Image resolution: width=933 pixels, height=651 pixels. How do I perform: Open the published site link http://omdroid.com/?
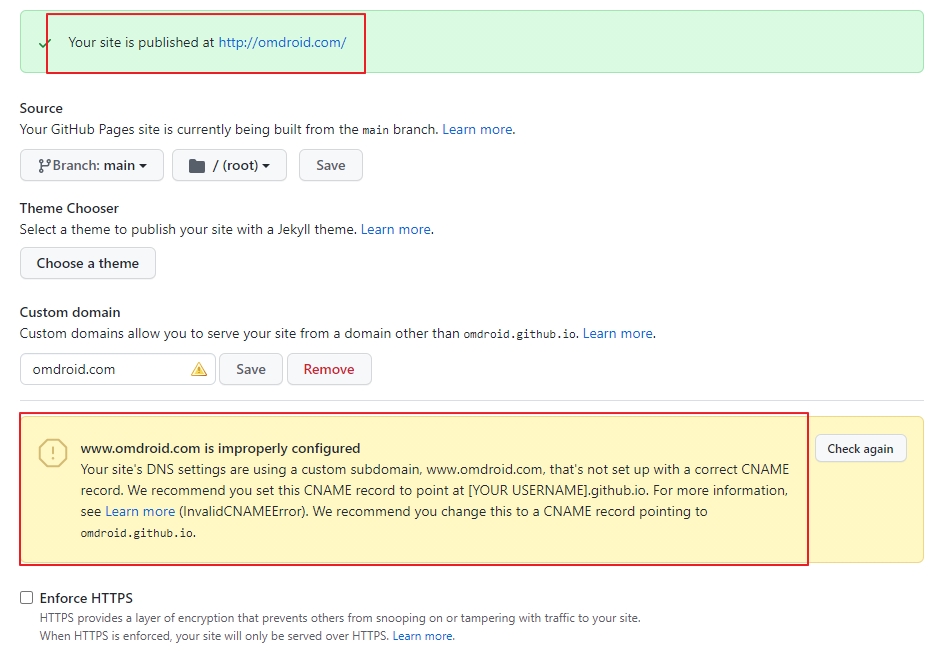point(282,42)
